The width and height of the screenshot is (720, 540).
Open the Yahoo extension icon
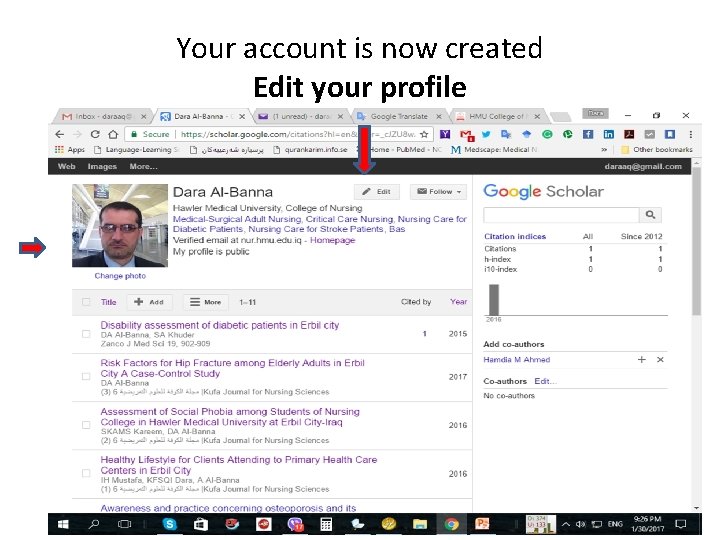coord(445,134)
